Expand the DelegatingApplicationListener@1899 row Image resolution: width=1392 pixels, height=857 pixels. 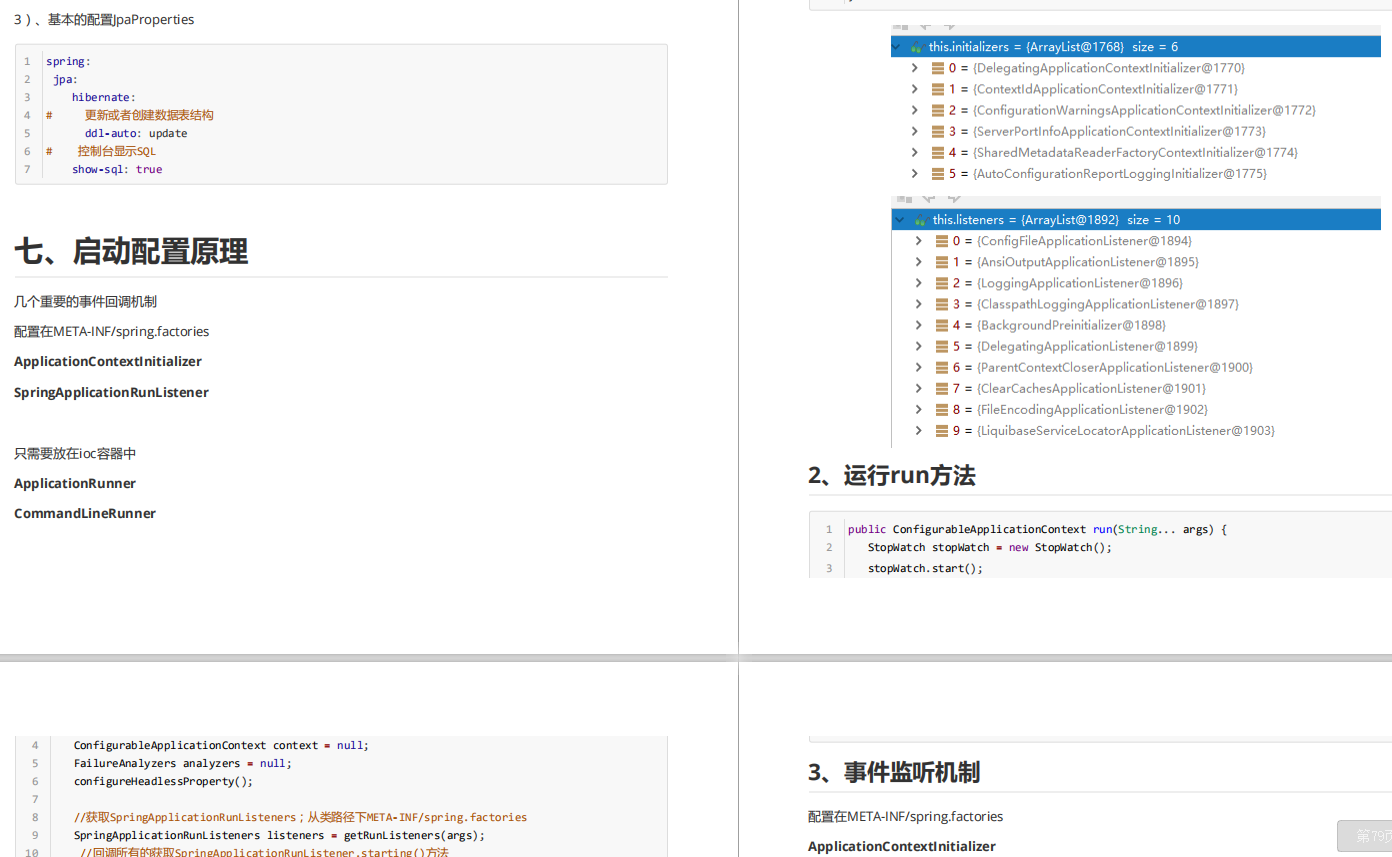pos(919,346)
